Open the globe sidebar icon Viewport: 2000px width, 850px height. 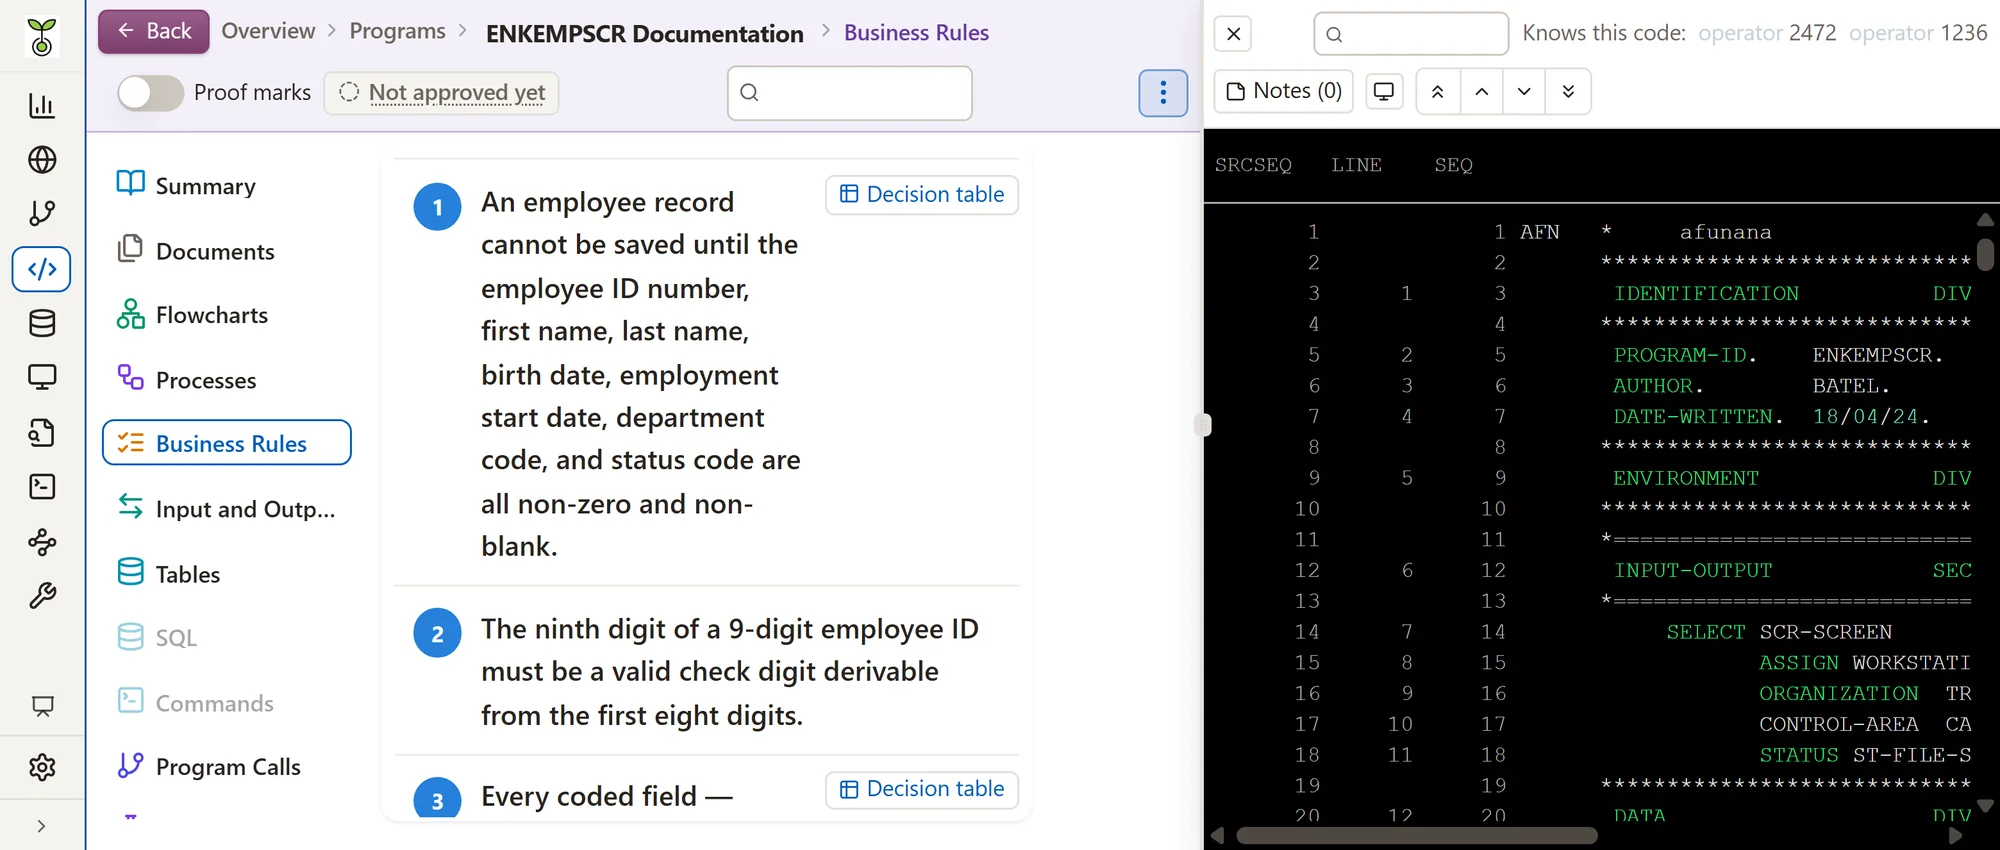(x=42, y=159)
